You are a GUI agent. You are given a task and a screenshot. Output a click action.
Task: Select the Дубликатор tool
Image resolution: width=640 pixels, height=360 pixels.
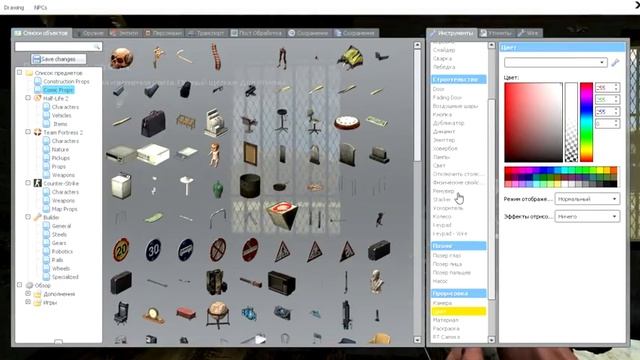point(448,123)
